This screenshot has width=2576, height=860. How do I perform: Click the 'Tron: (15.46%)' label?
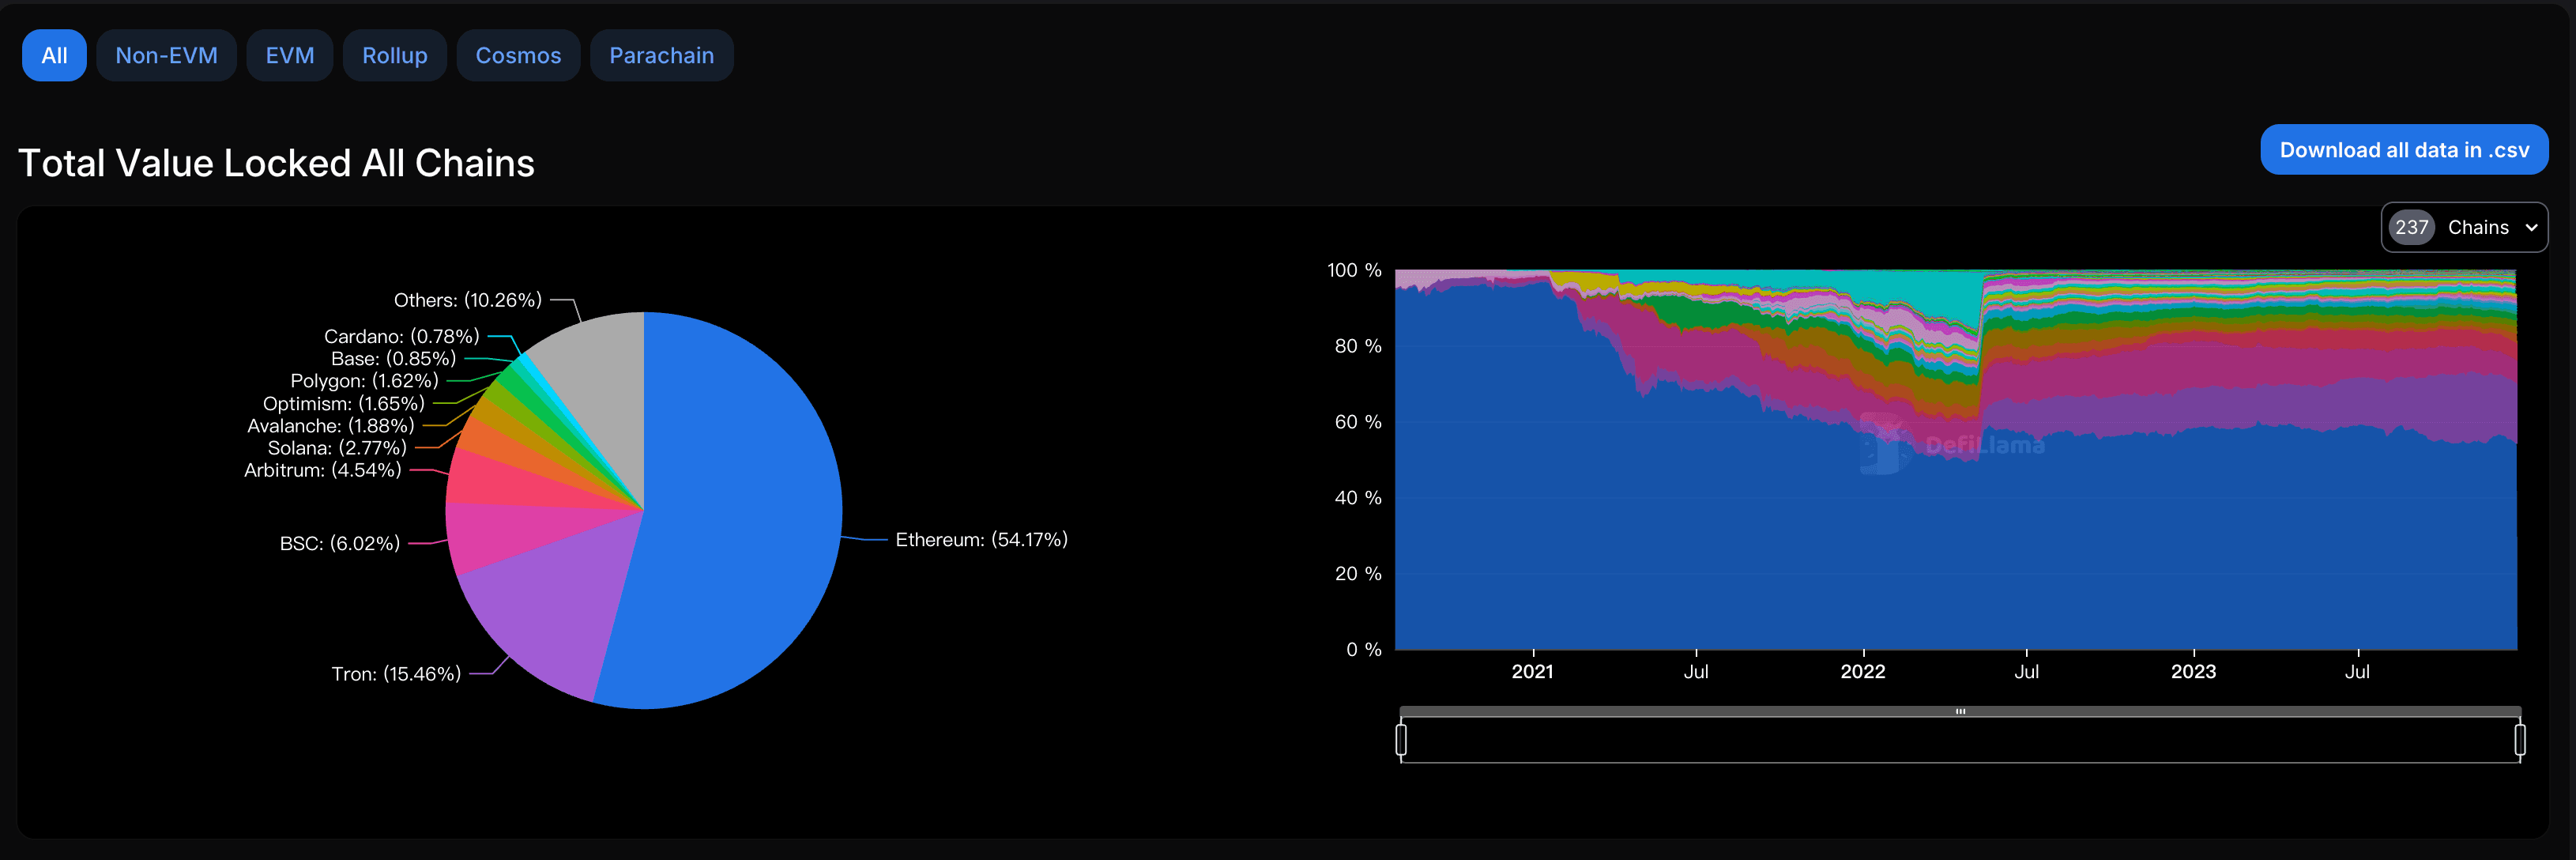396,674
